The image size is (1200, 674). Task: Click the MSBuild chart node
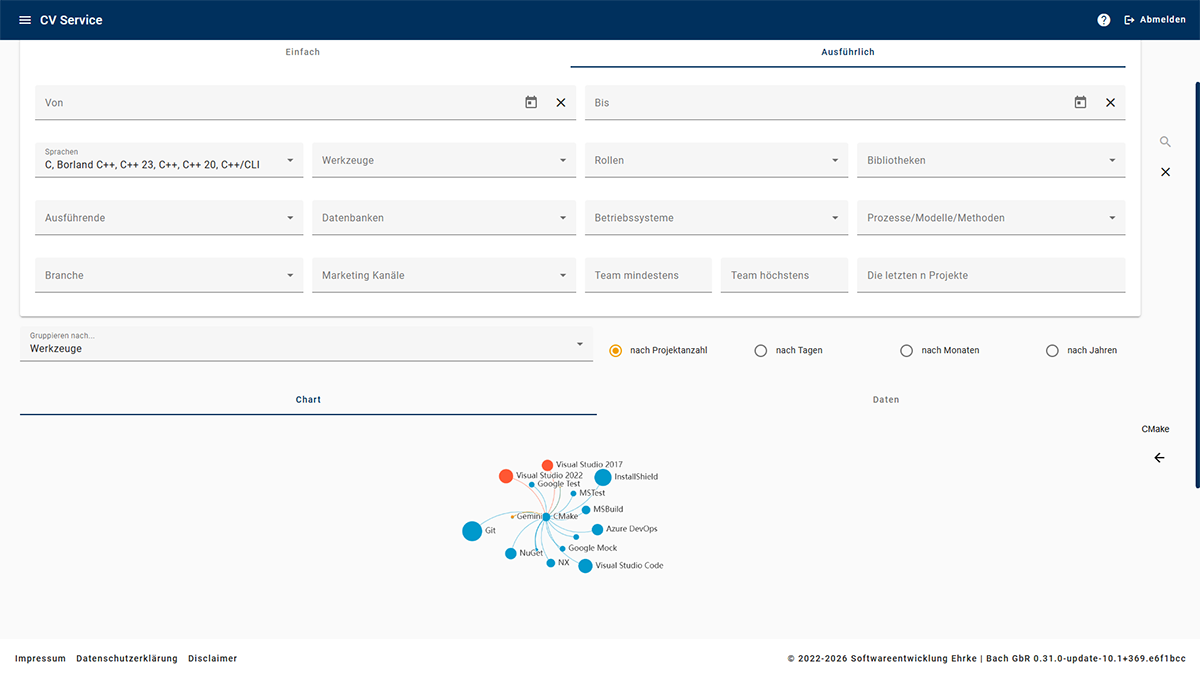point(586,509)
